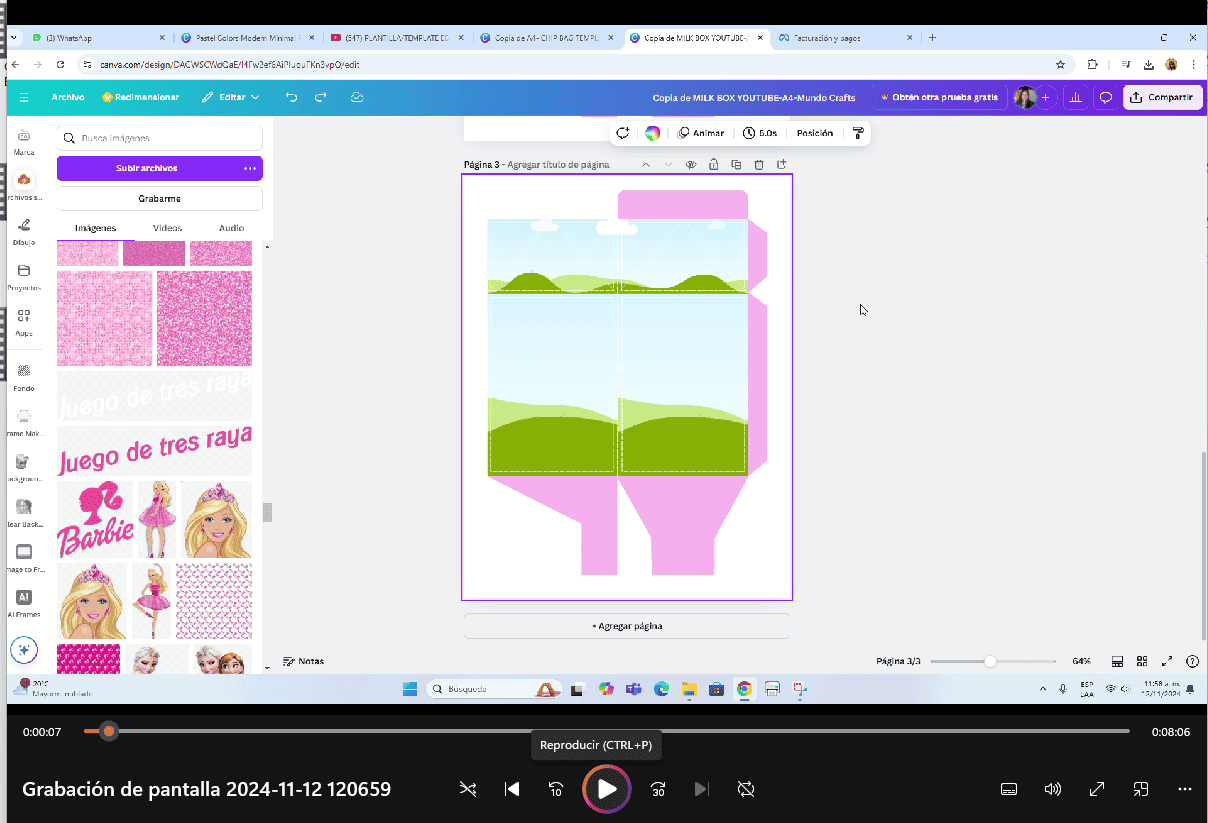Open media player more options ellipsis
The image size is (1208, 823).
[x=1185, y=789]
